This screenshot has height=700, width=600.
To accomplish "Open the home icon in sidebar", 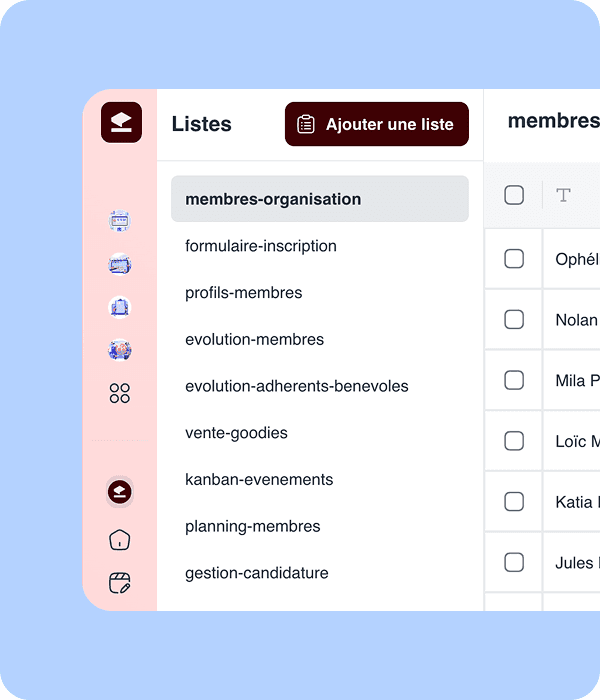I will (120, 540).
